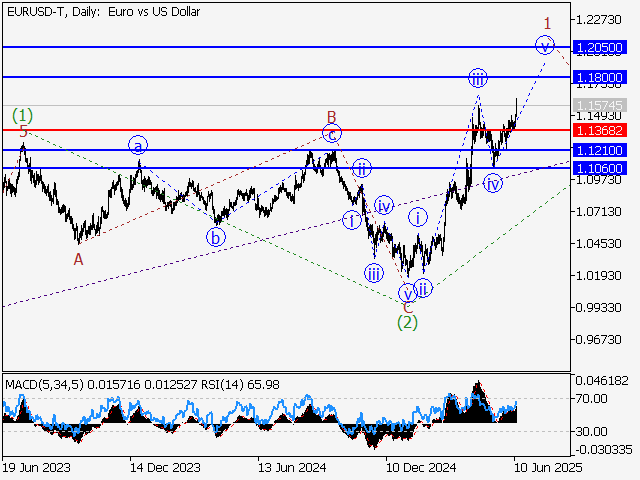Image resolution: width=640 pixels, height=480 pixels.
Task: Click the EURUSD-T Daily chart title
Action: click(x=102, y=12)
